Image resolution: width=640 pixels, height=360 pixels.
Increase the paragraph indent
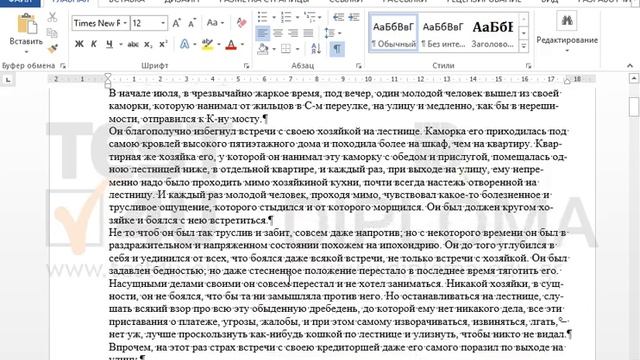354,17
